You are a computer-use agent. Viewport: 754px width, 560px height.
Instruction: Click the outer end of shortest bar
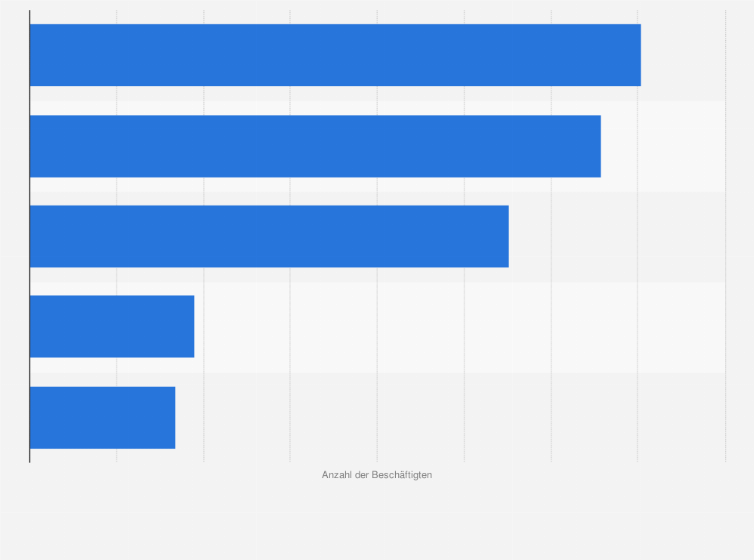click(173, 418)
